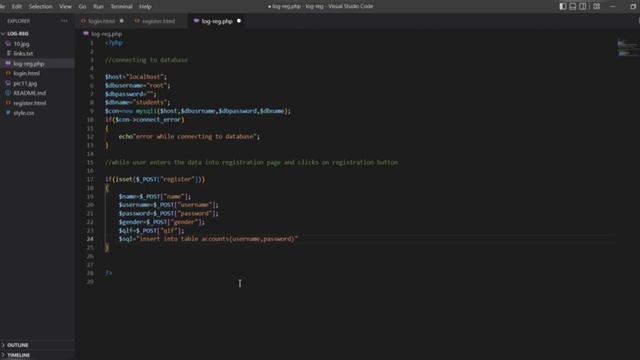This screenshot has width=640, height=360.
Task: Toggle primary side bar layout icon
Action: (563, 6)
